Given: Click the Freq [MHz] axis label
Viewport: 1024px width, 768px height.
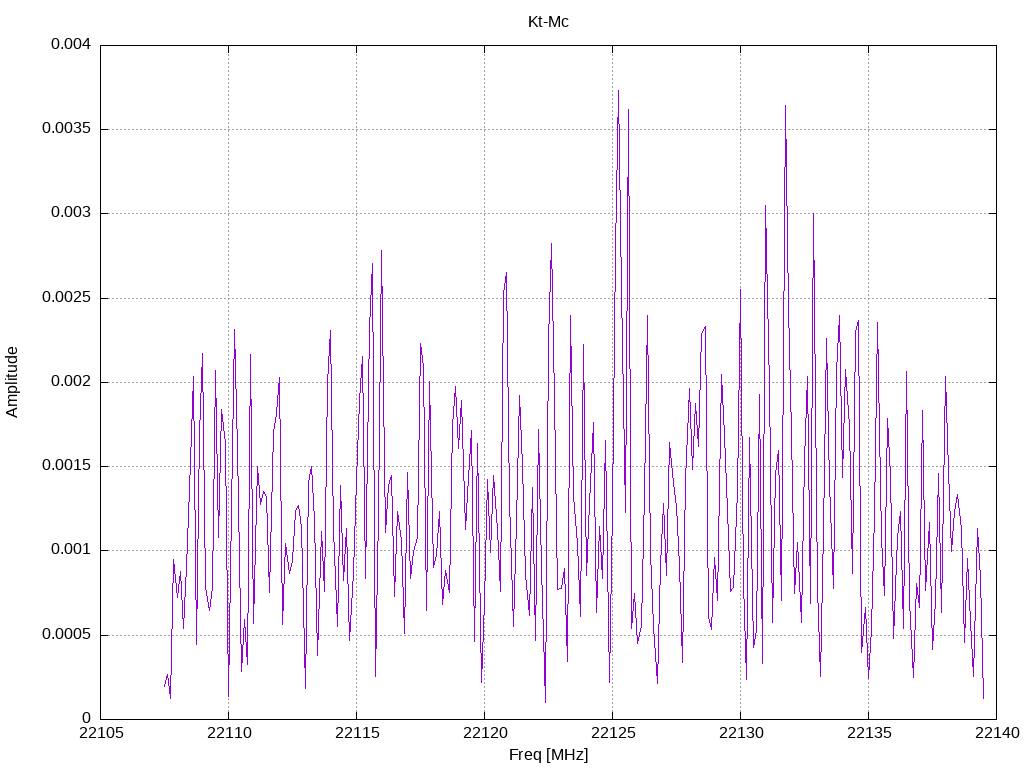Looking at the screenshot, I should (x=548, y=755).
